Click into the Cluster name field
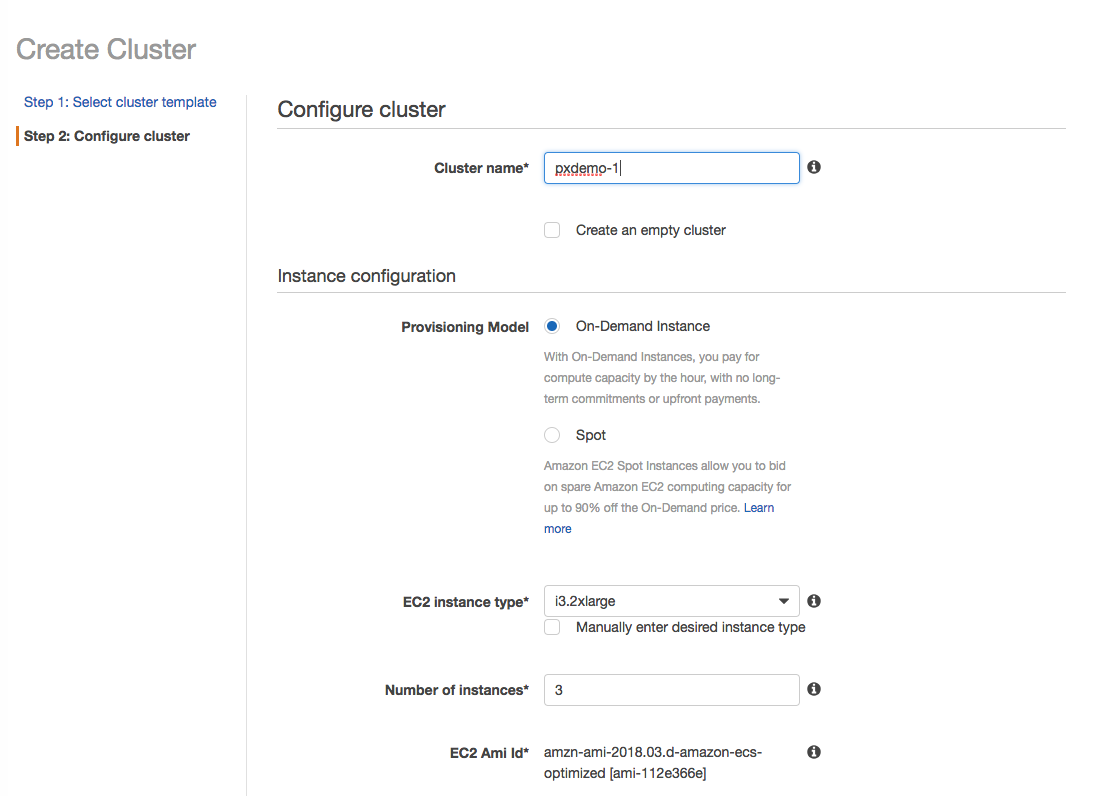 671,167
